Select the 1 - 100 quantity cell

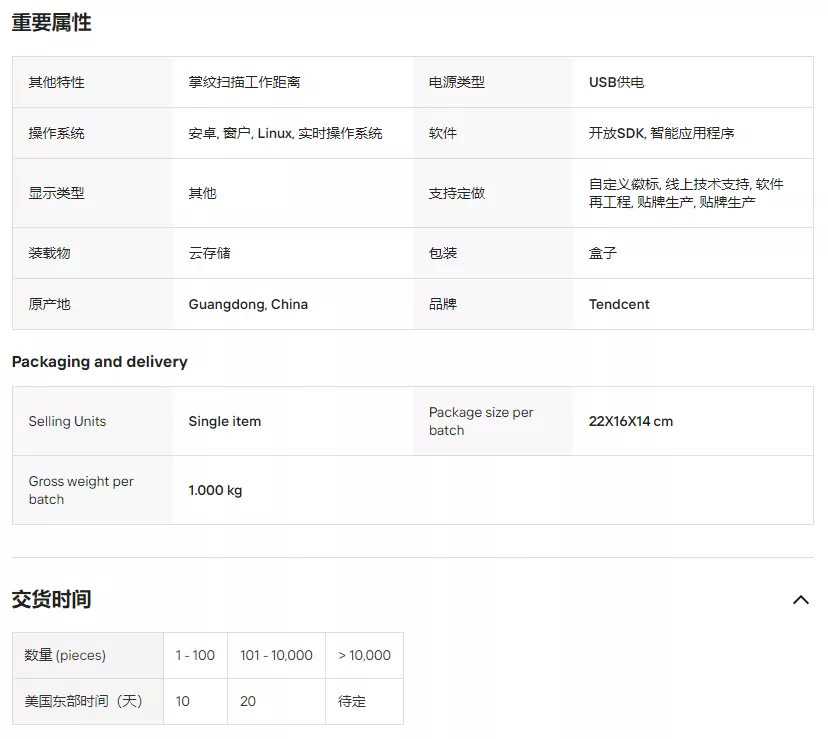[x=195, y=655]
